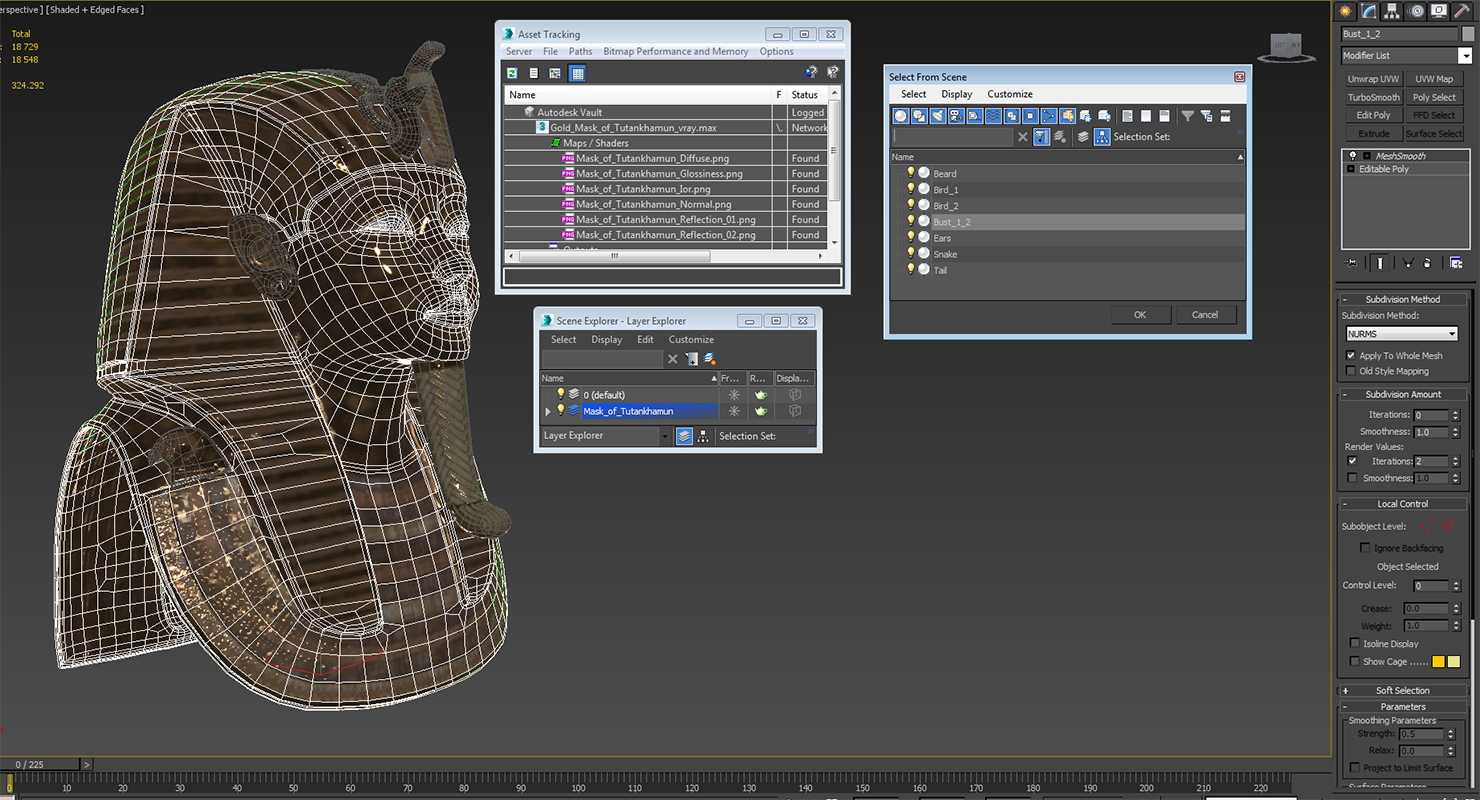Open Subdivision Method NURMS dropdown

[x=1401, y=333]
